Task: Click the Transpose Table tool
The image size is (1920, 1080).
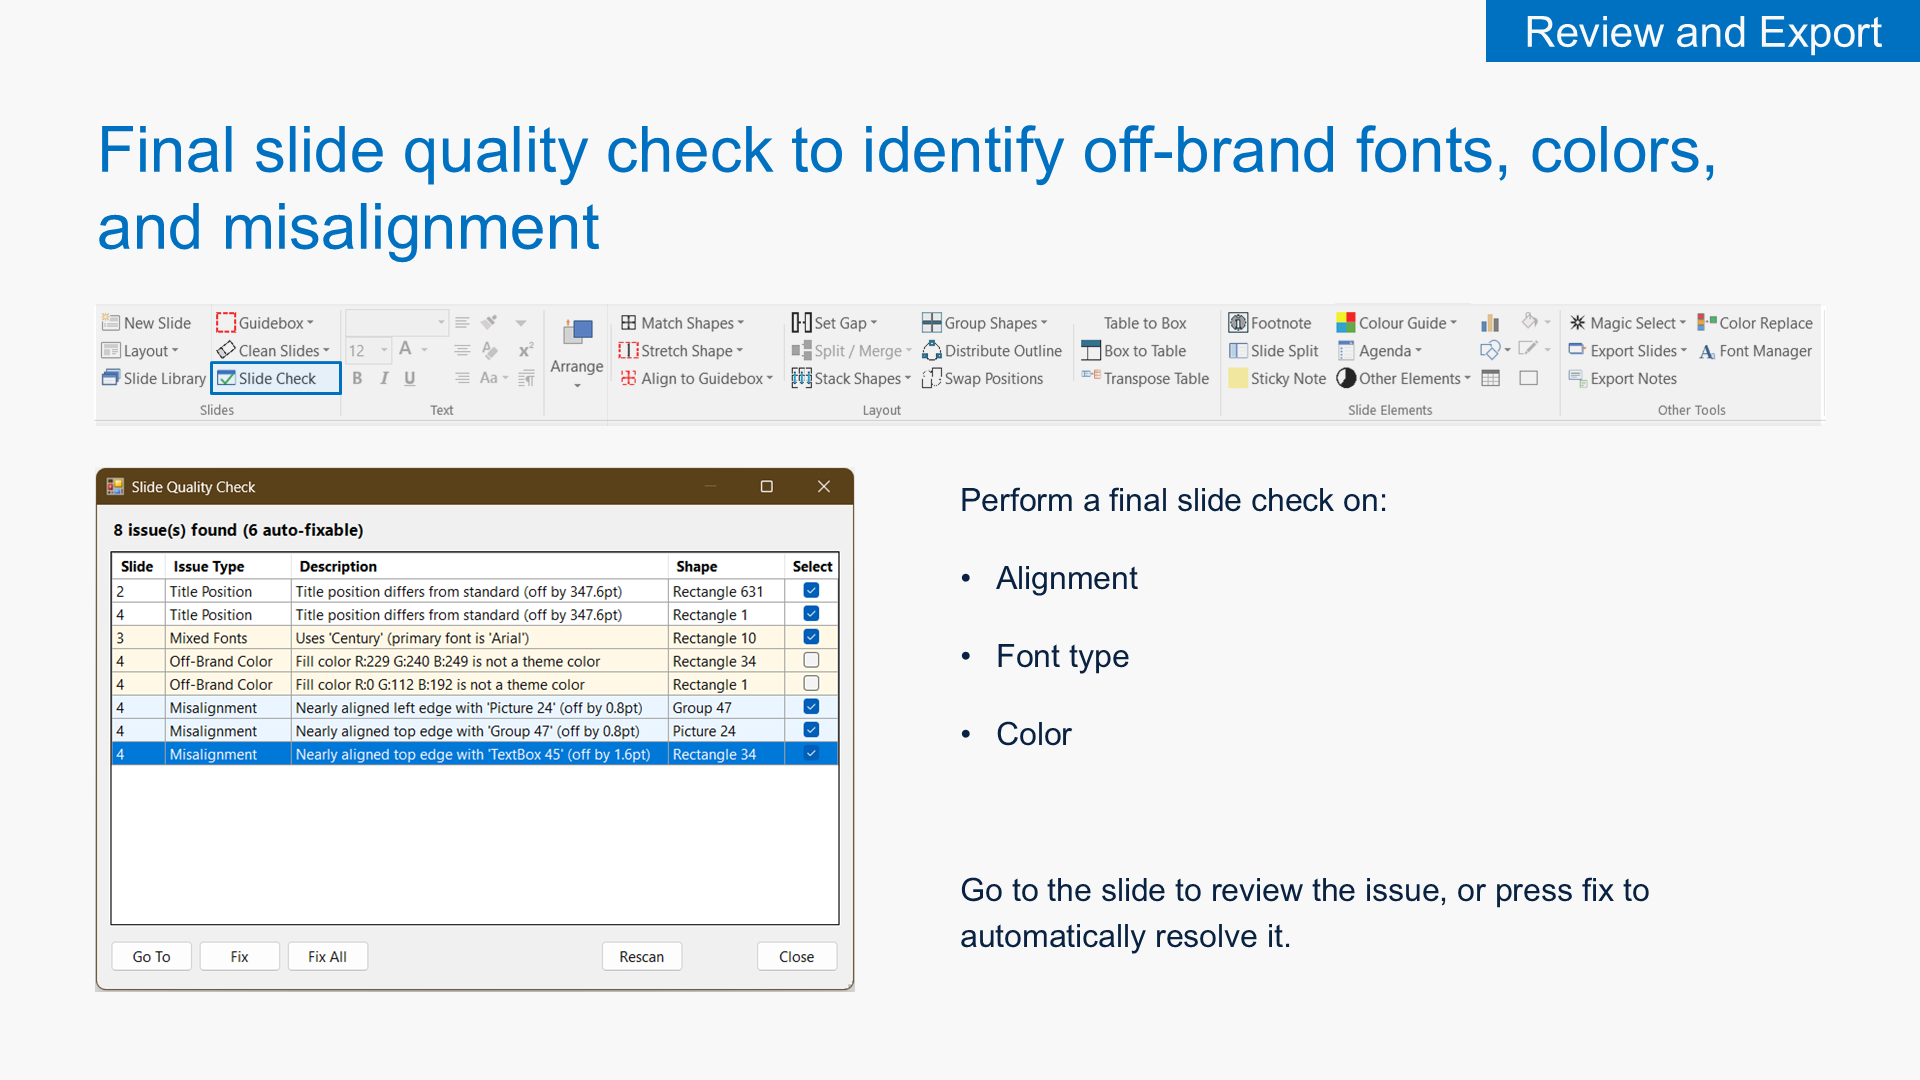Action: pyautogui.click(x=1145, y=378)
